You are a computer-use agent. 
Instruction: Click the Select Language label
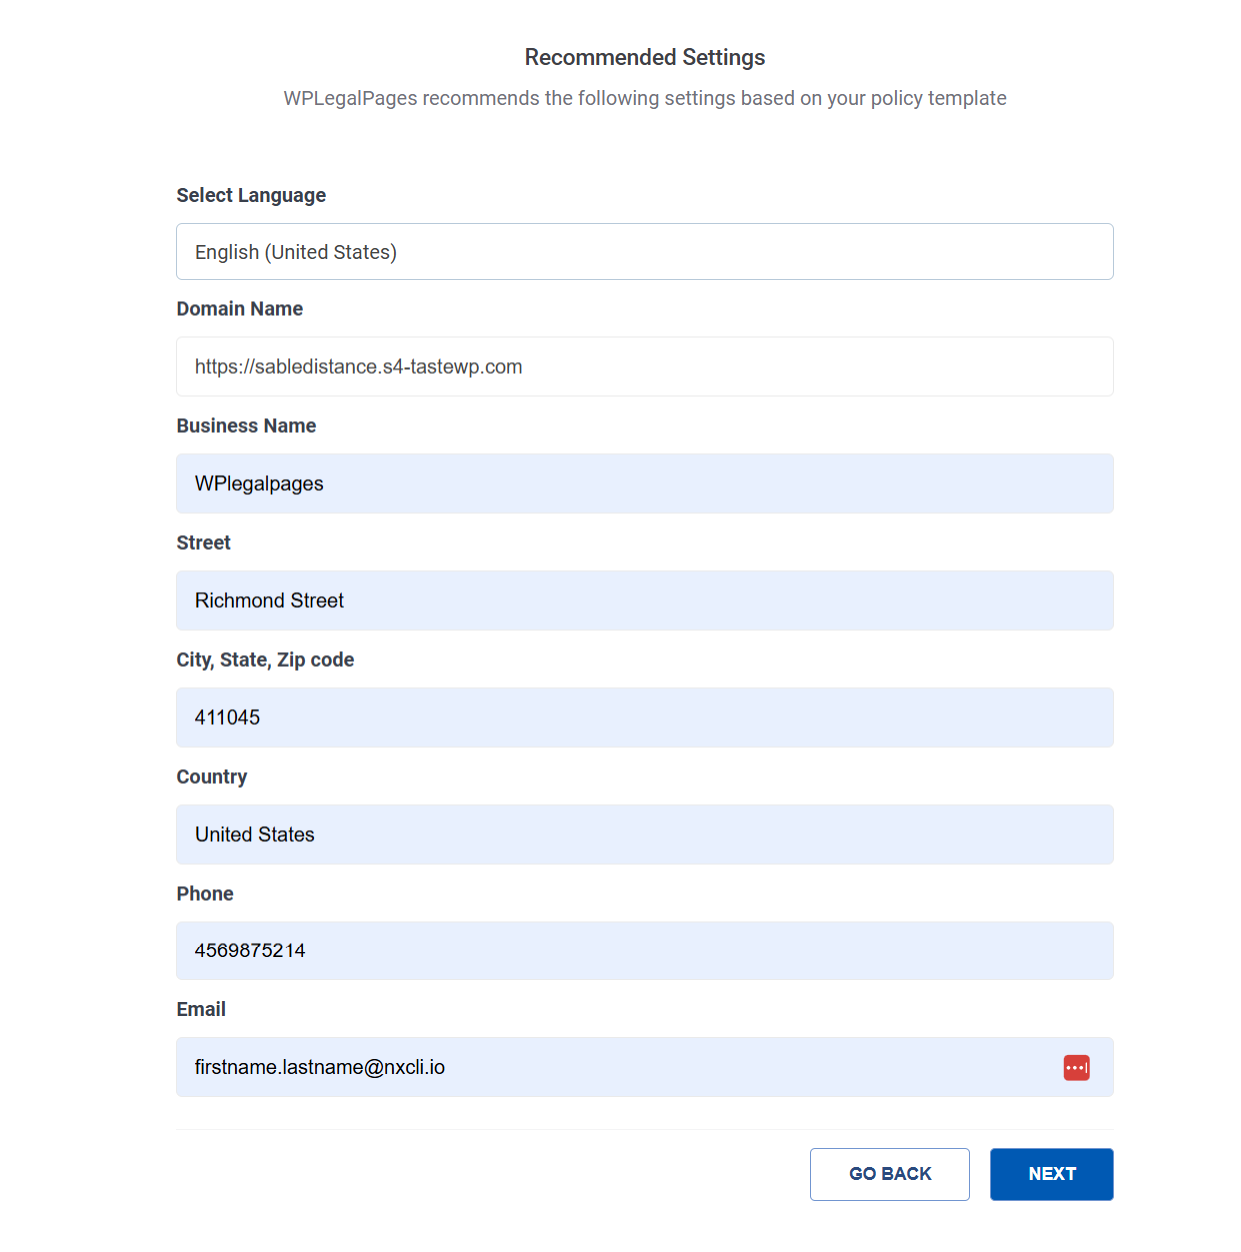251,196
